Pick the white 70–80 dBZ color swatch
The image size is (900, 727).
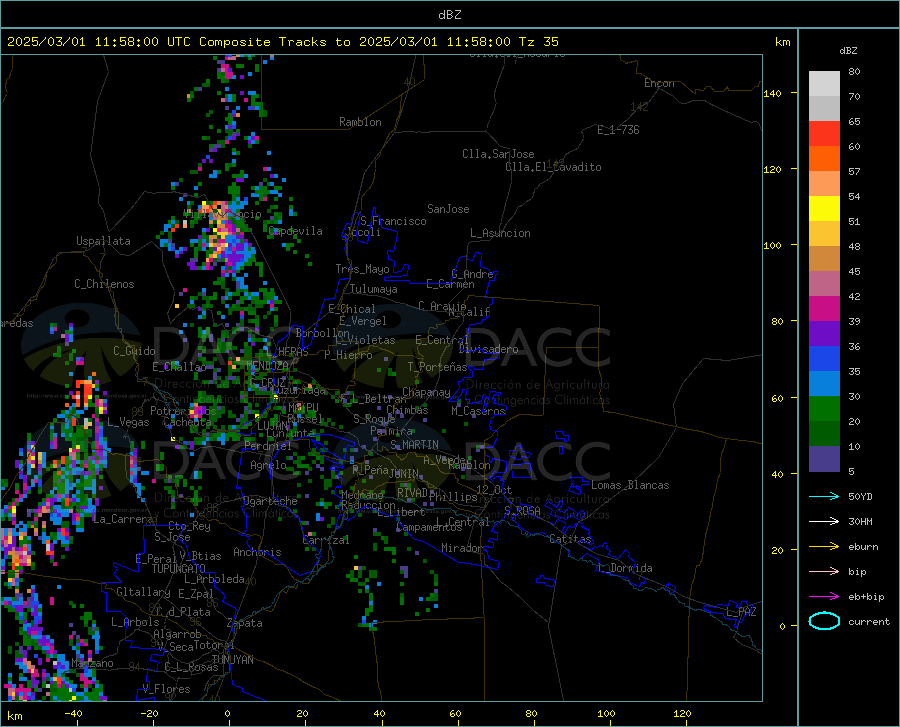pos(824,84)
